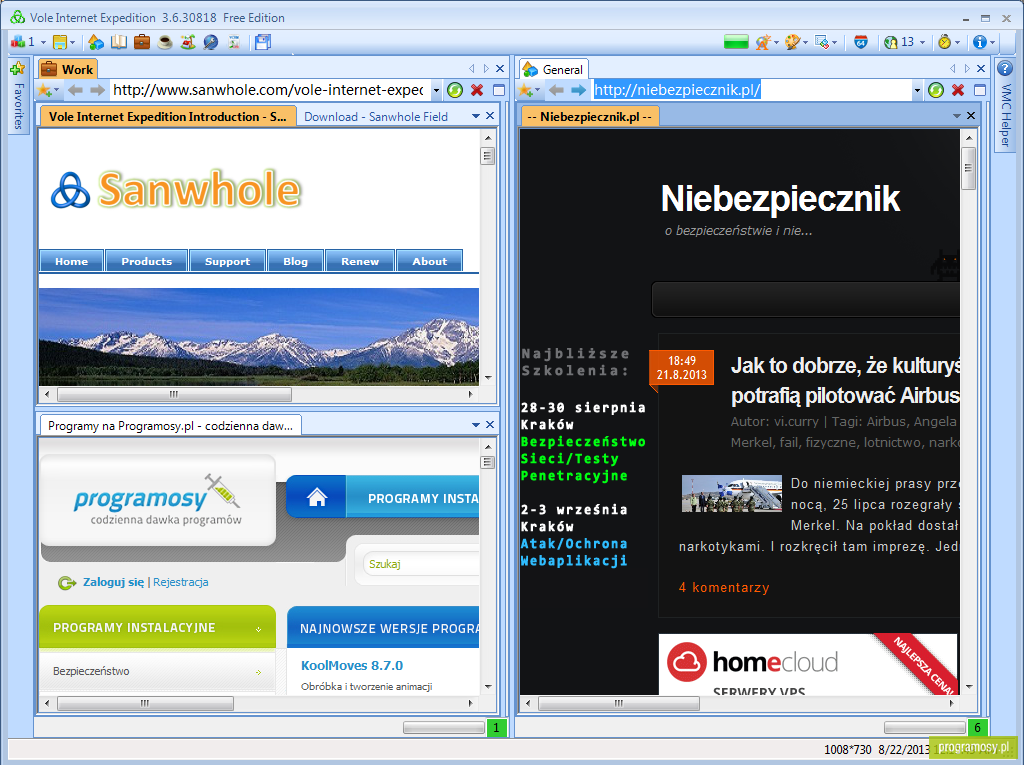Click the globe with wrench icon
Image resolution: width=1024 pixels, height=765 pixels.
point(211,42)
